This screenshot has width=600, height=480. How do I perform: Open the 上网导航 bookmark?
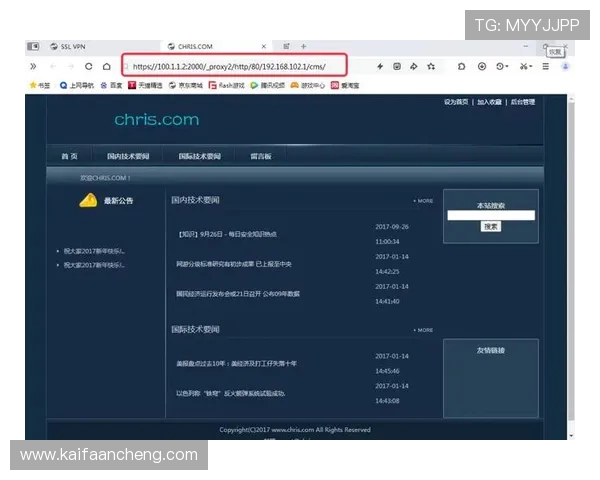click(77, 85)
